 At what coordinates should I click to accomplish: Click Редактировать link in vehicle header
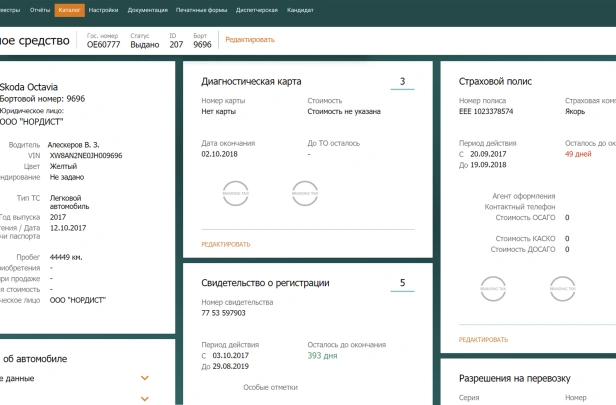click(250, 40)
